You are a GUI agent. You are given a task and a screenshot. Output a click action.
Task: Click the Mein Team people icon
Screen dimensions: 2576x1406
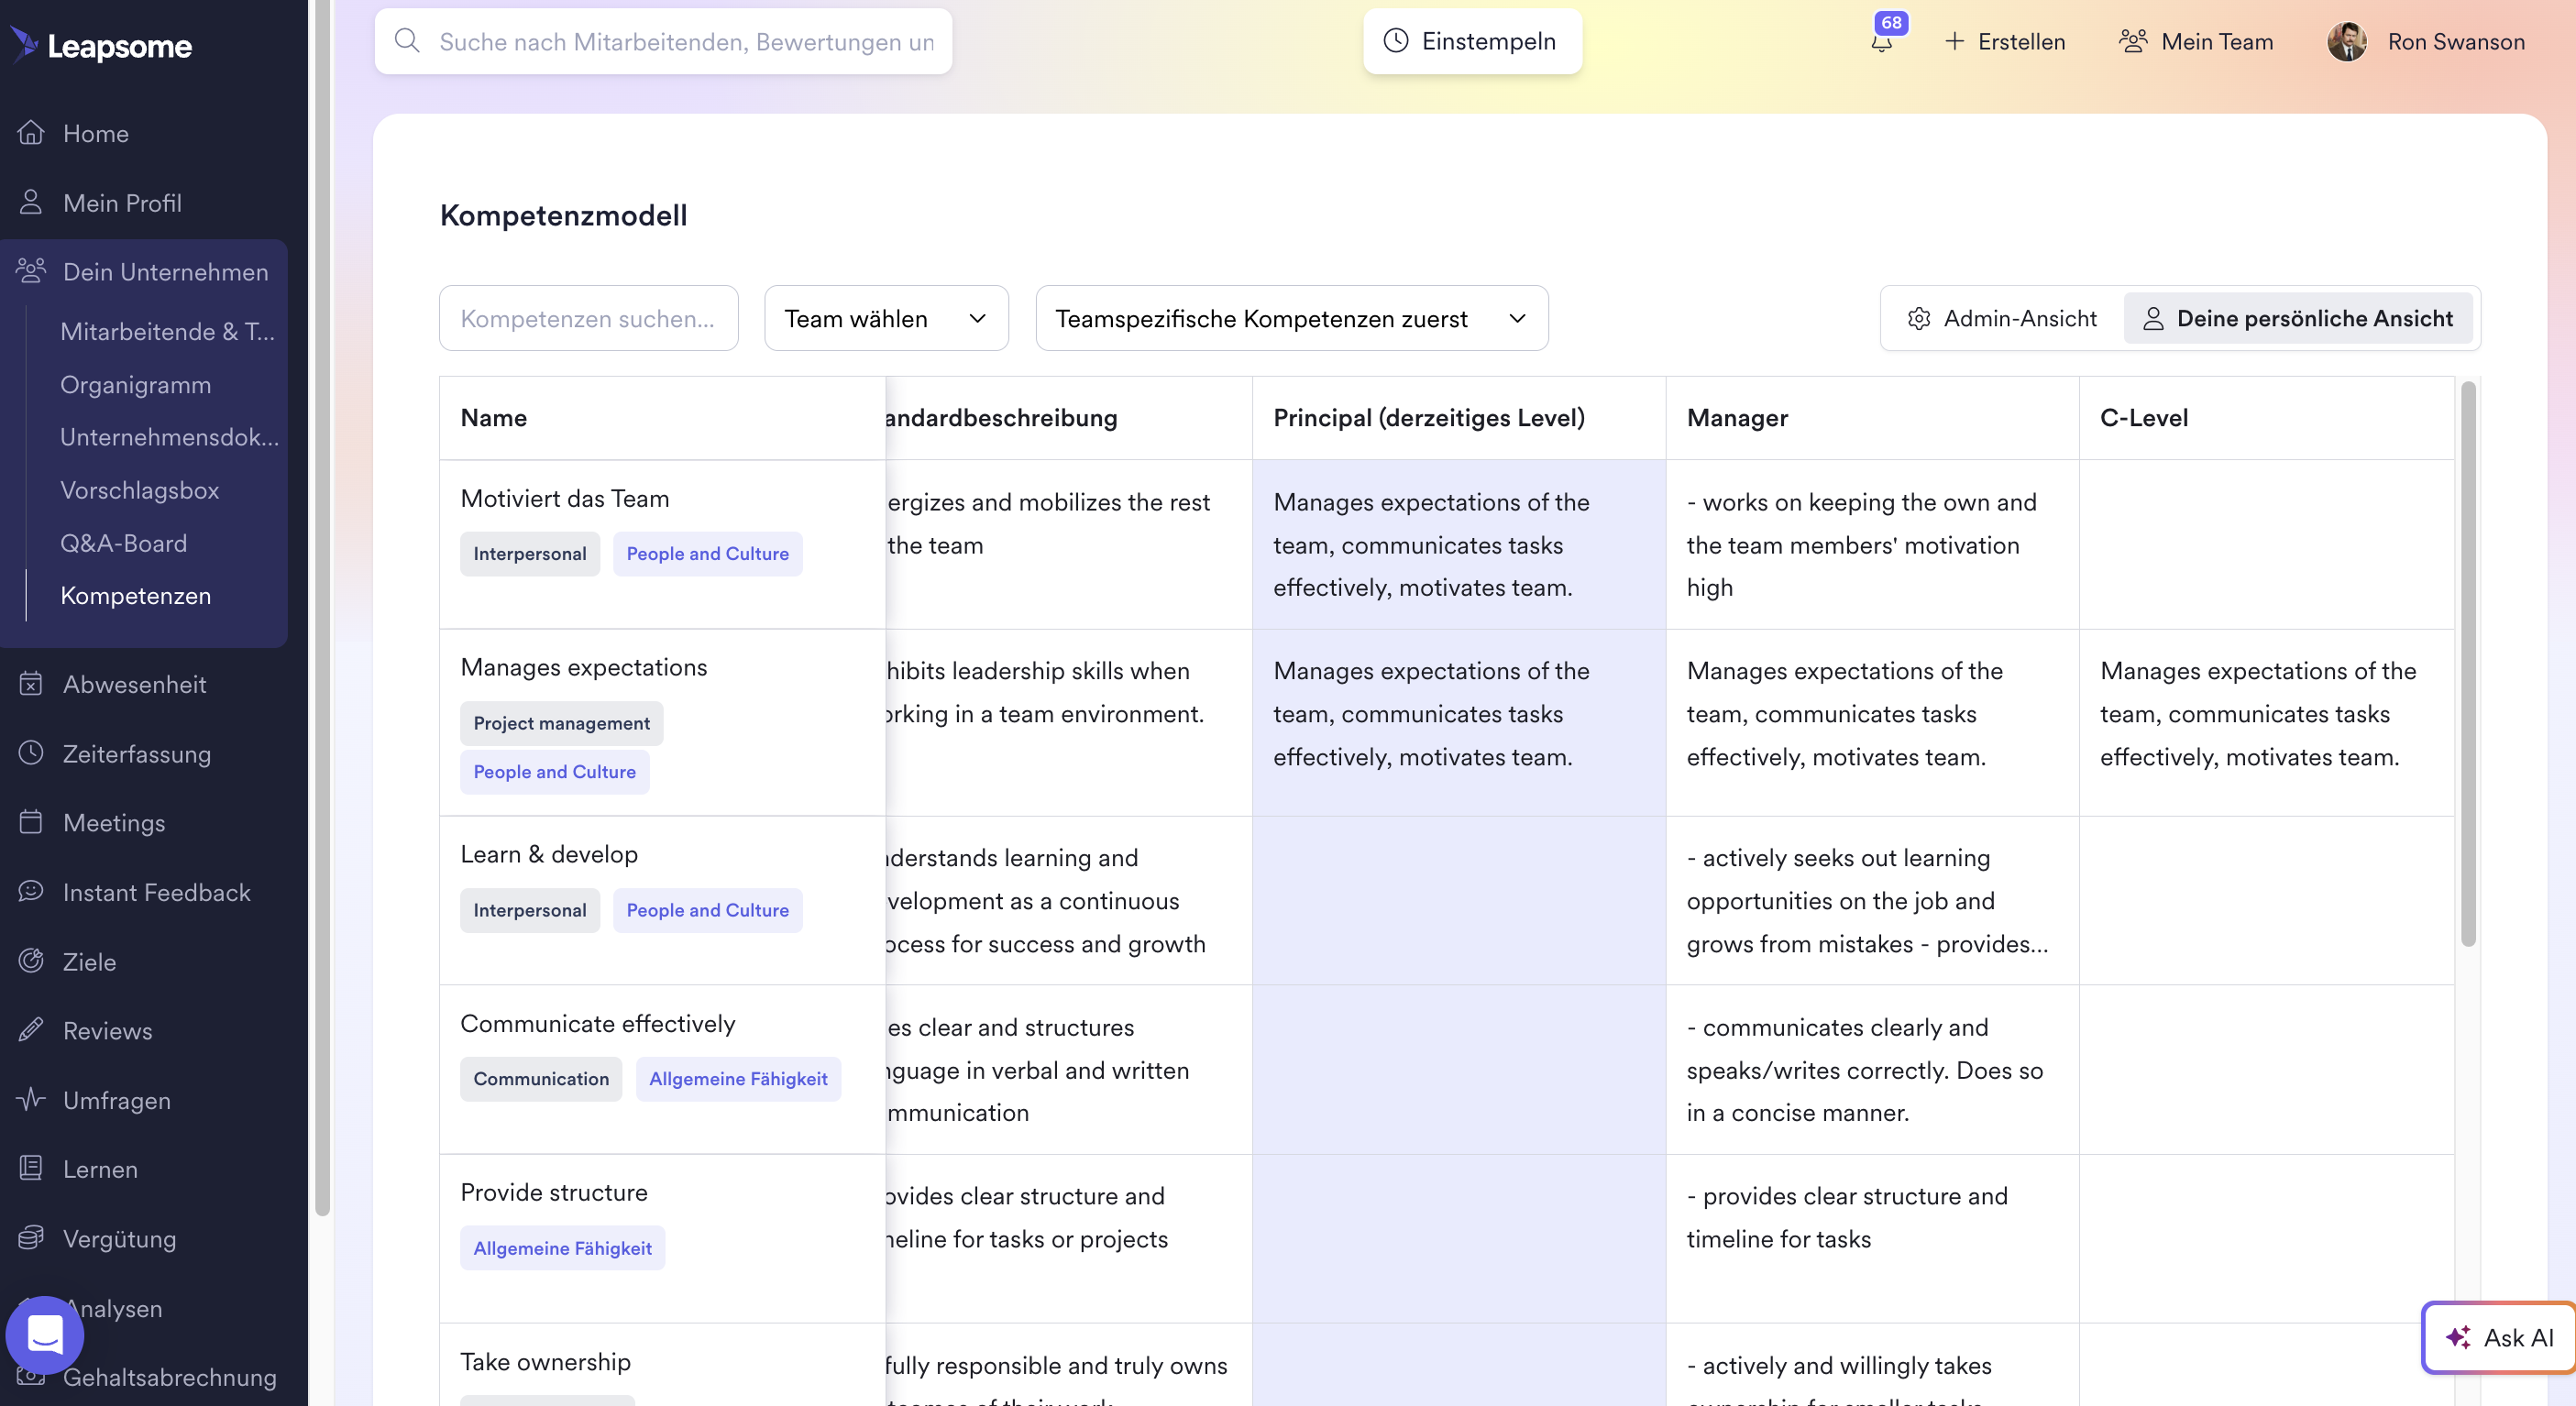[2133, 41]
